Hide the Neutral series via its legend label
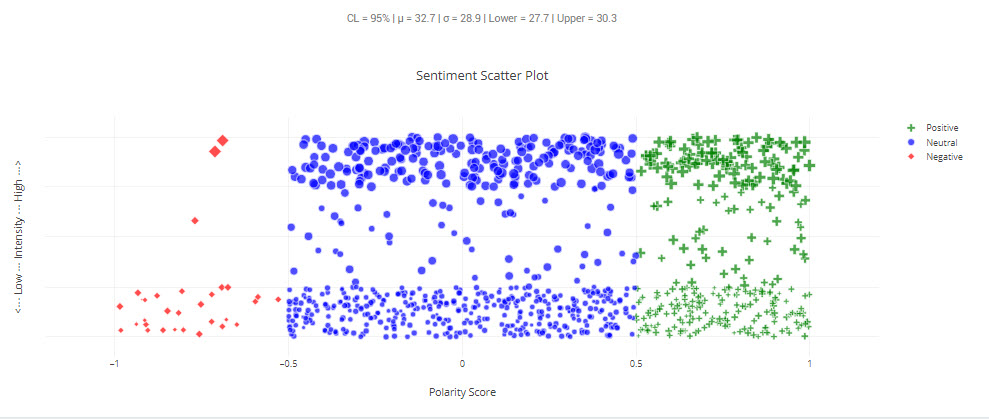The height and width of the screenshot is (419, 989). tap(941, 143)
